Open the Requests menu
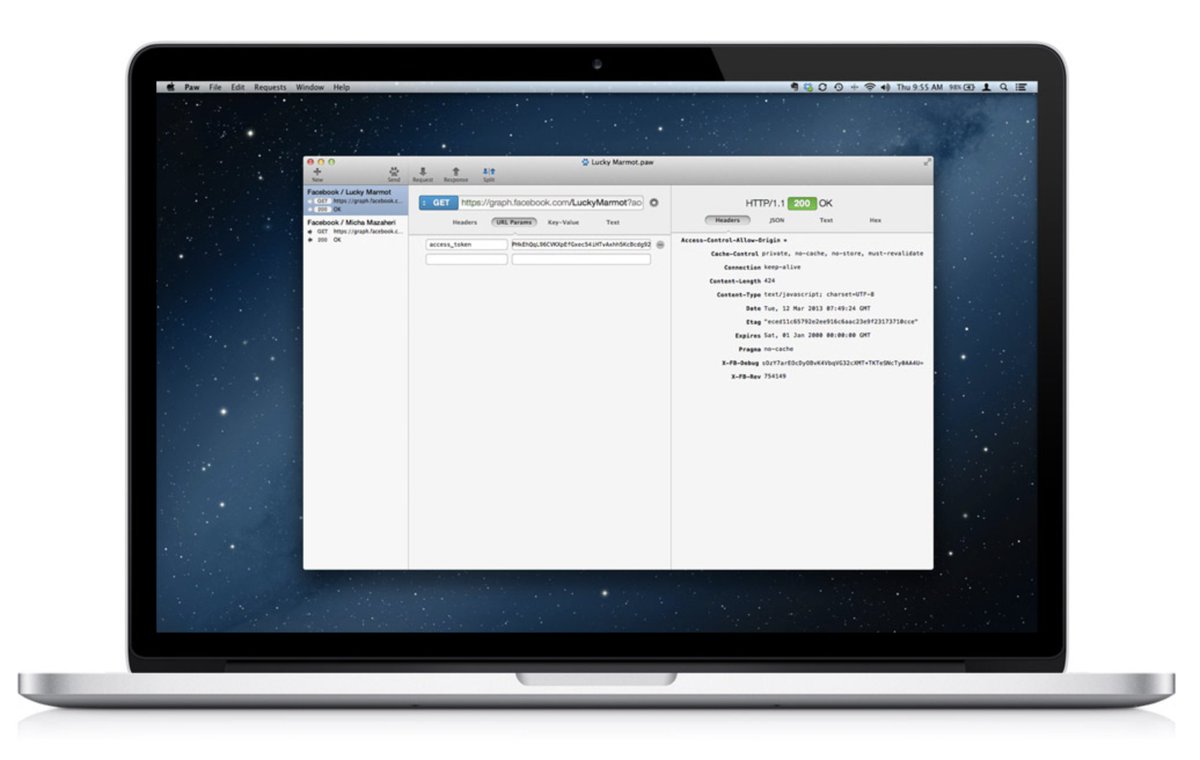This screenshot has height=760, width=1200. tap(270, 87)
